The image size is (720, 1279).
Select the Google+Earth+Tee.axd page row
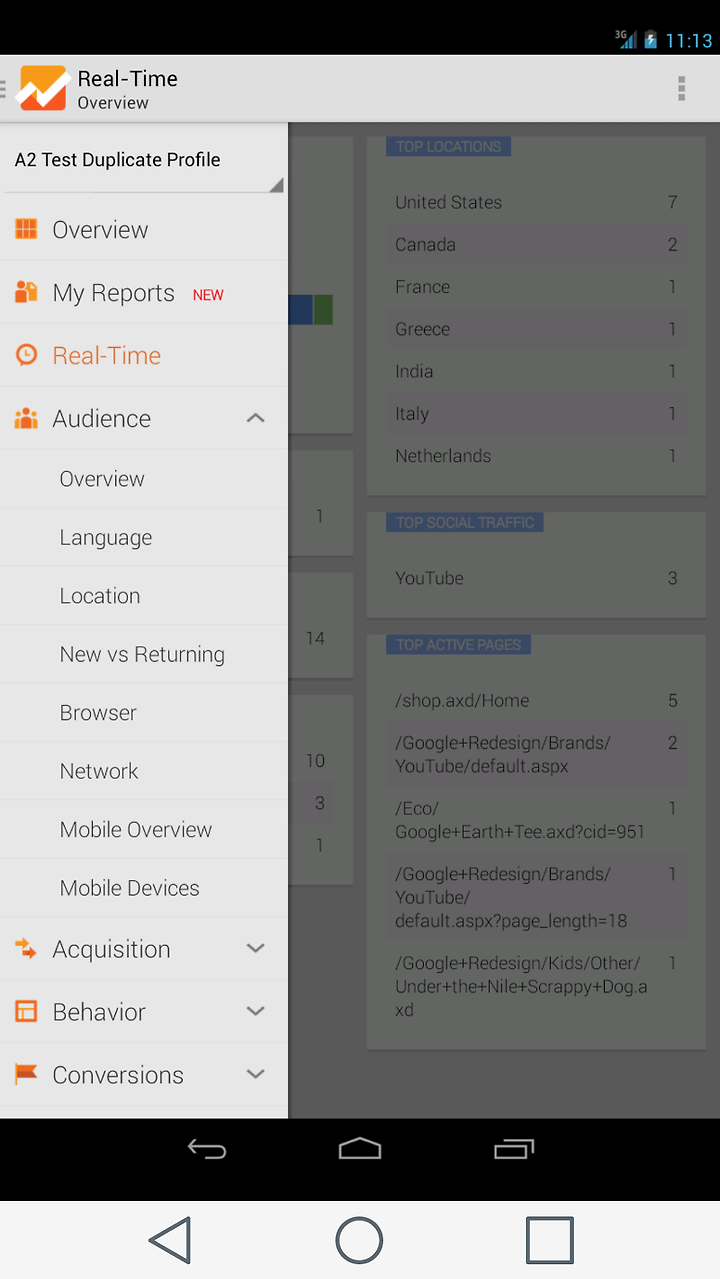(536, 820)
